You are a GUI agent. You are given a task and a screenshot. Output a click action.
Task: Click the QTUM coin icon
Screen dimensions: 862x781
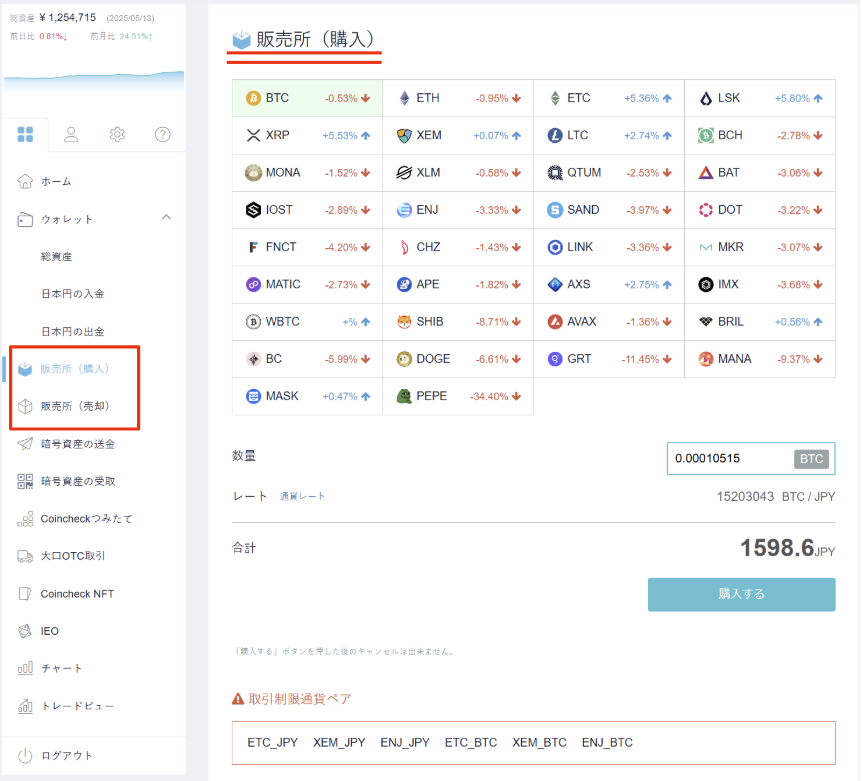pyautogui.click(x=555, y=173)
